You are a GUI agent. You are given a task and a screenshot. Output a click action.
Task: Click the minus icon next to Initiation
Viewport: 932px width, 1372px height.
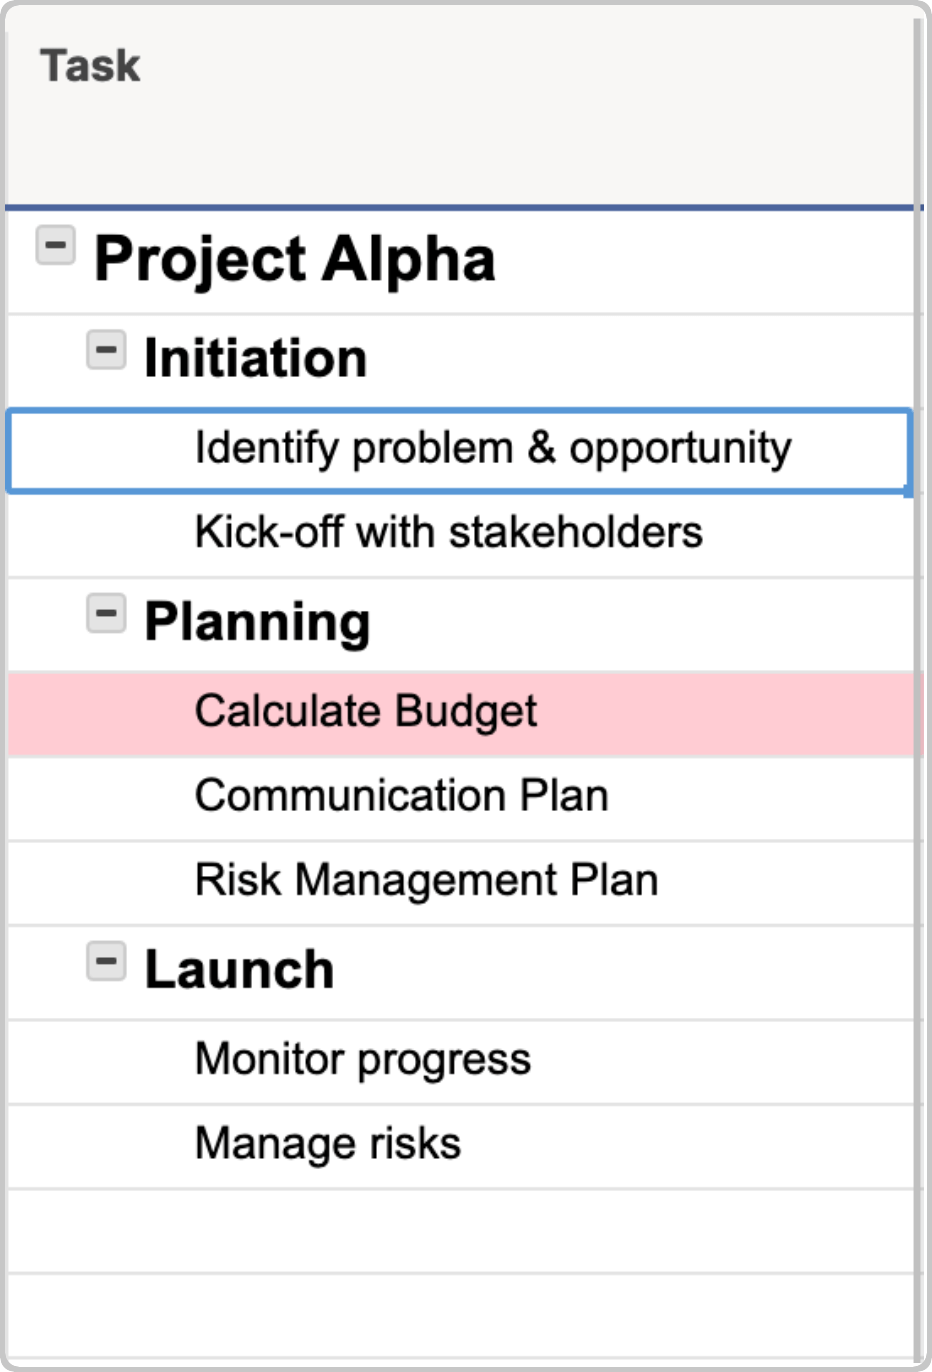[107, 350]
